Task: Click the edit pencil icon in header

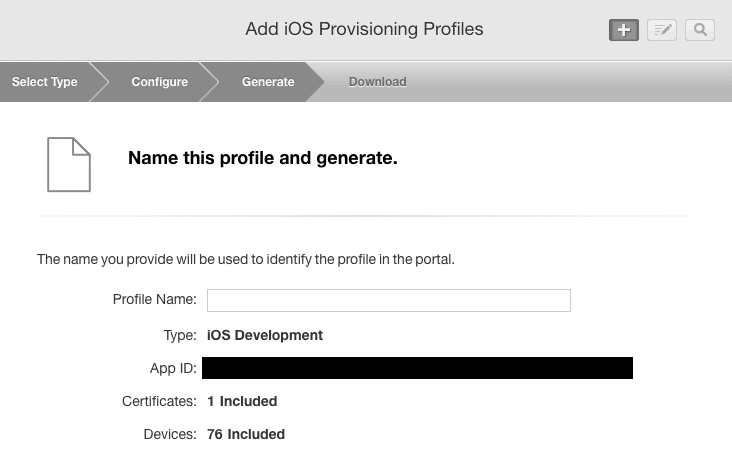Action: tap(662, 30)
